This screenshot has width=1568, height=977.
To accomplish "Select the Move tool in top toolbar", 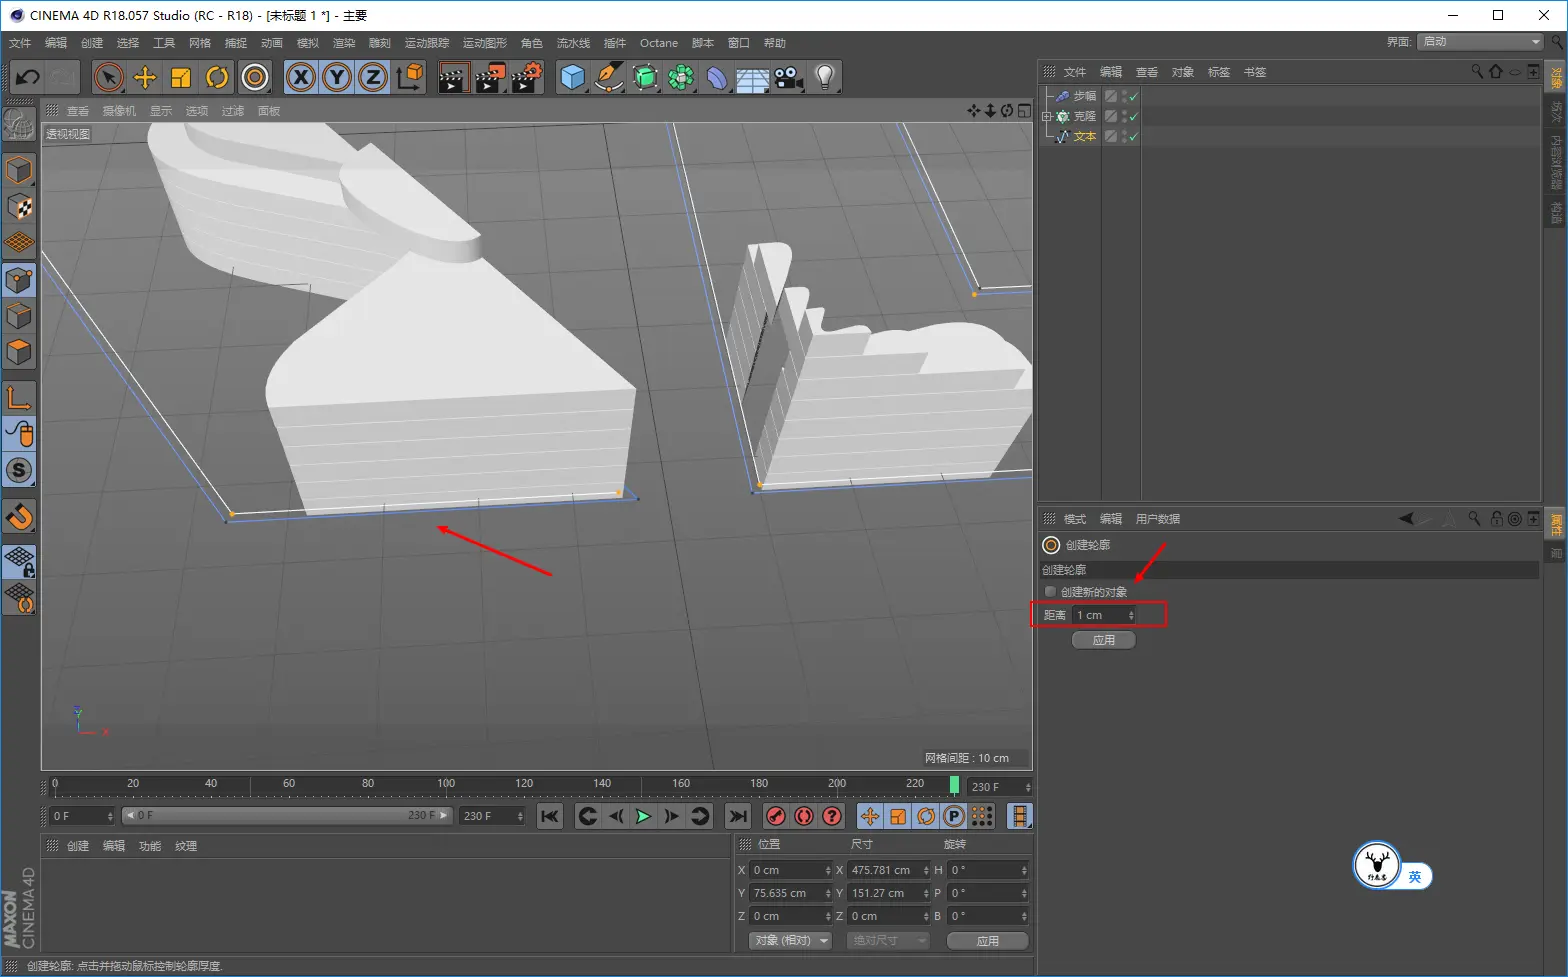I will 145,77.
